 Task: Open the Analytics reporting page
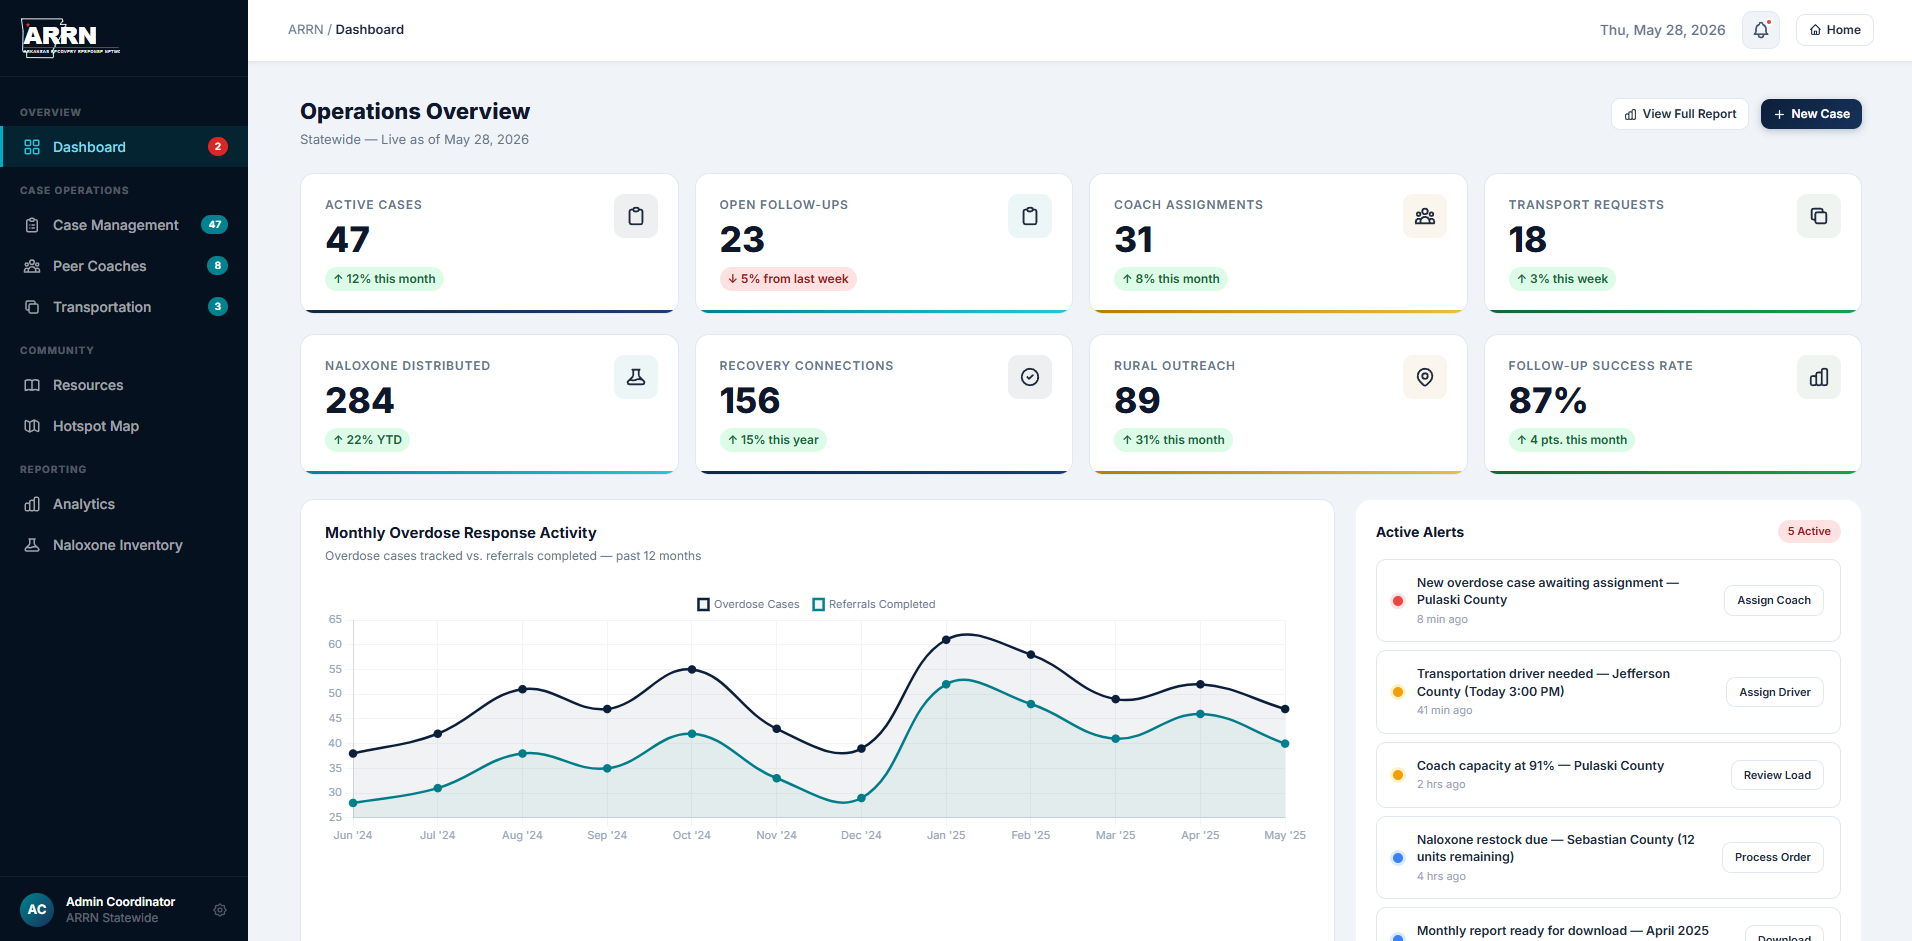[x=124, y=504]
